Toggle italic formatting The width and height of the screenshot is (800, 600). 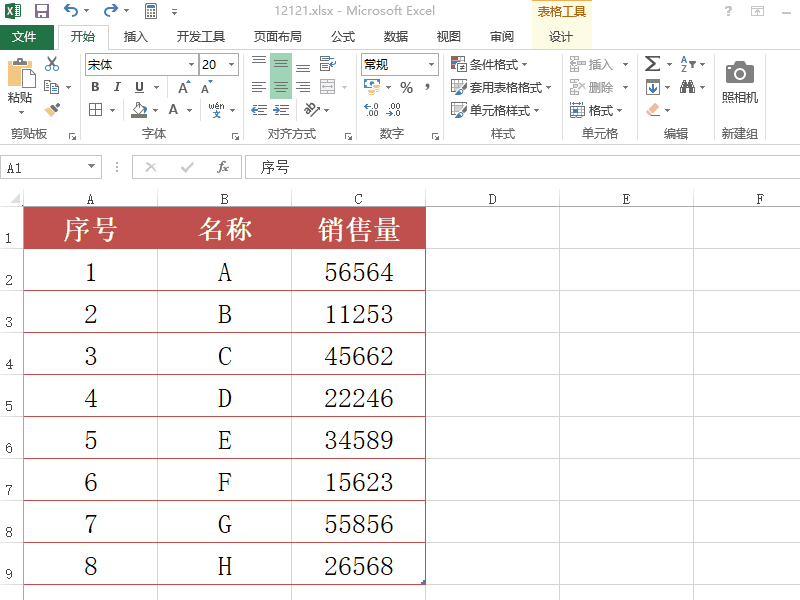tap(117, 87)
